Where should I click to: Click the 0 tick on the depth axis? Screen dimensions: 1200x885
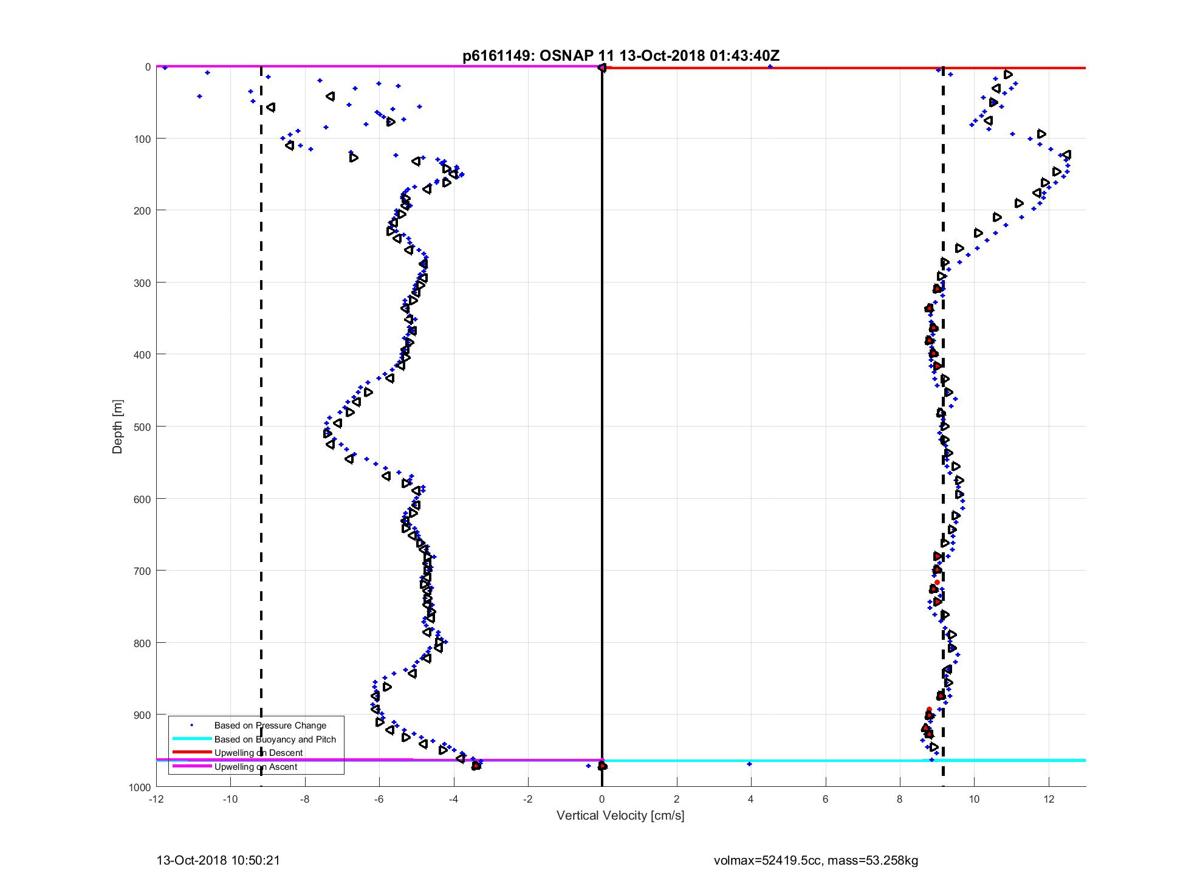click(148, 67)
